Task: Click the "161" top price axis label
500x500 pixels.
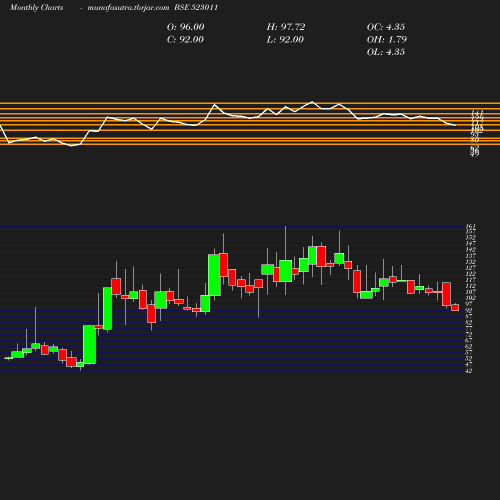Action: pyautogui.click(x=470, y=227)
